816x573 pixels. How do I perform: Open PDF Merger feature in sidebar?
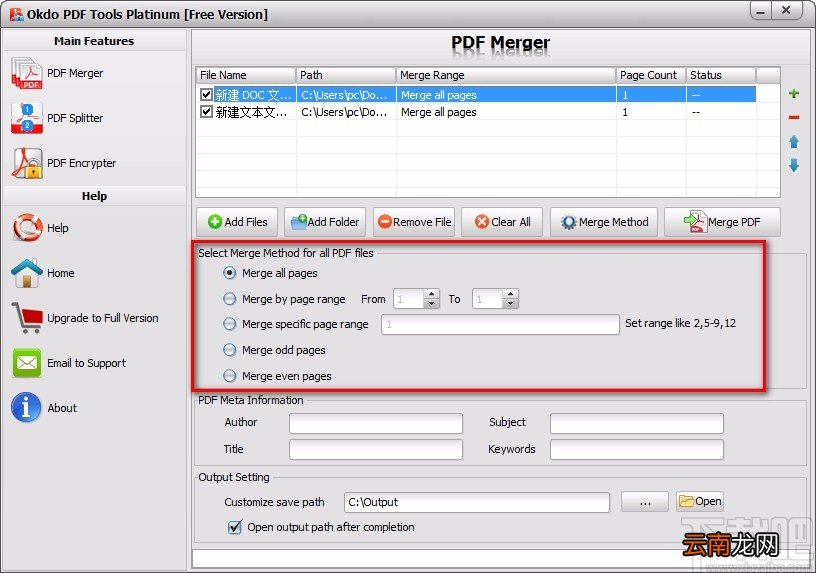pyautogui.click(x=57, y=73)
